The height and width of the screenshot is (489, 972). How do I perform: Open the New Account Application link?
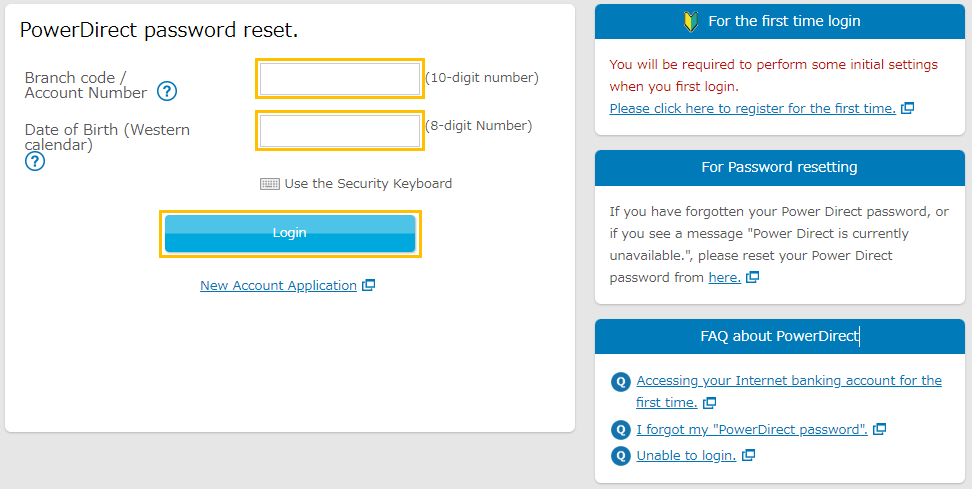tap(278, 286)
